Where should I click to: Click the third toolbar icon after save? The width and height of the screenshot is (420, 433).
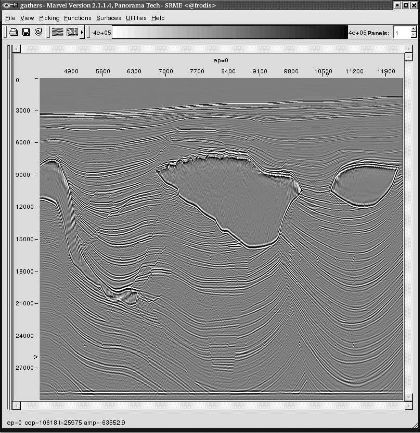39,32
